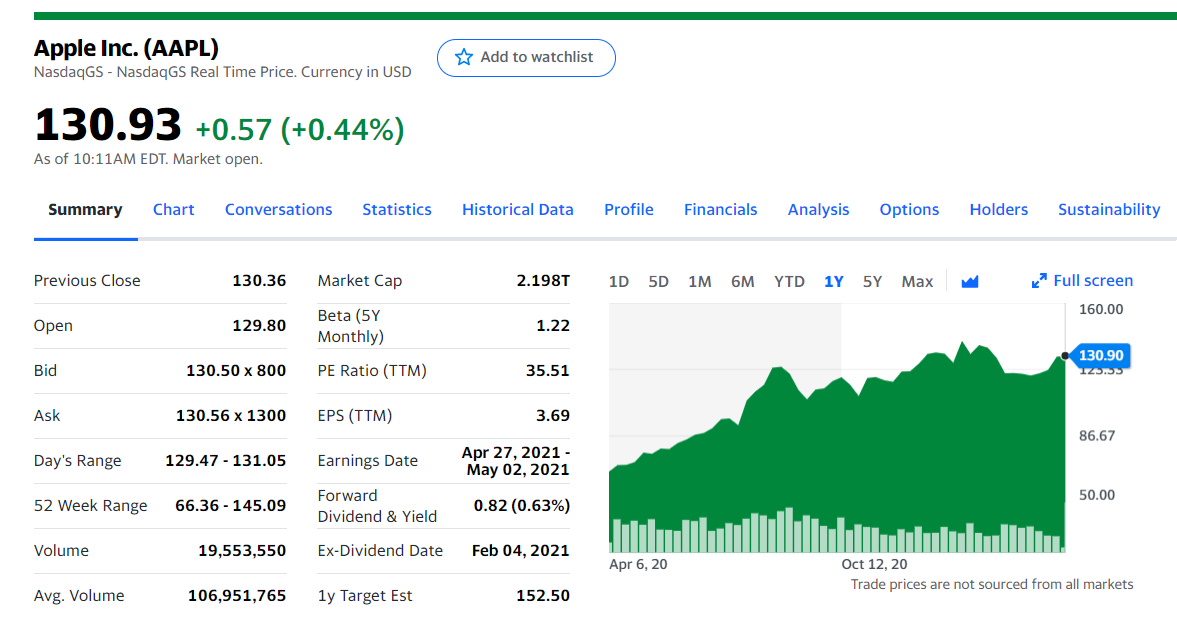Viewport: 1177px width, 637px height.
Task: Open the Holders tab
Action: [998, 209]
